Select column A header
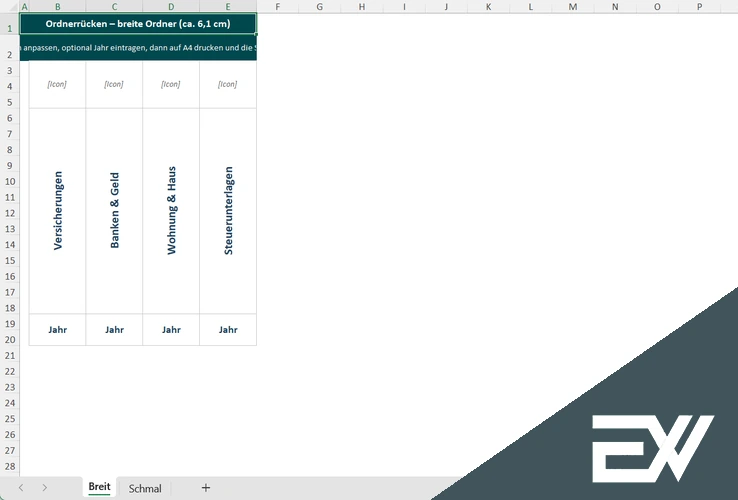The height and width of the screenshot is (500, 738). click(24, 7)
